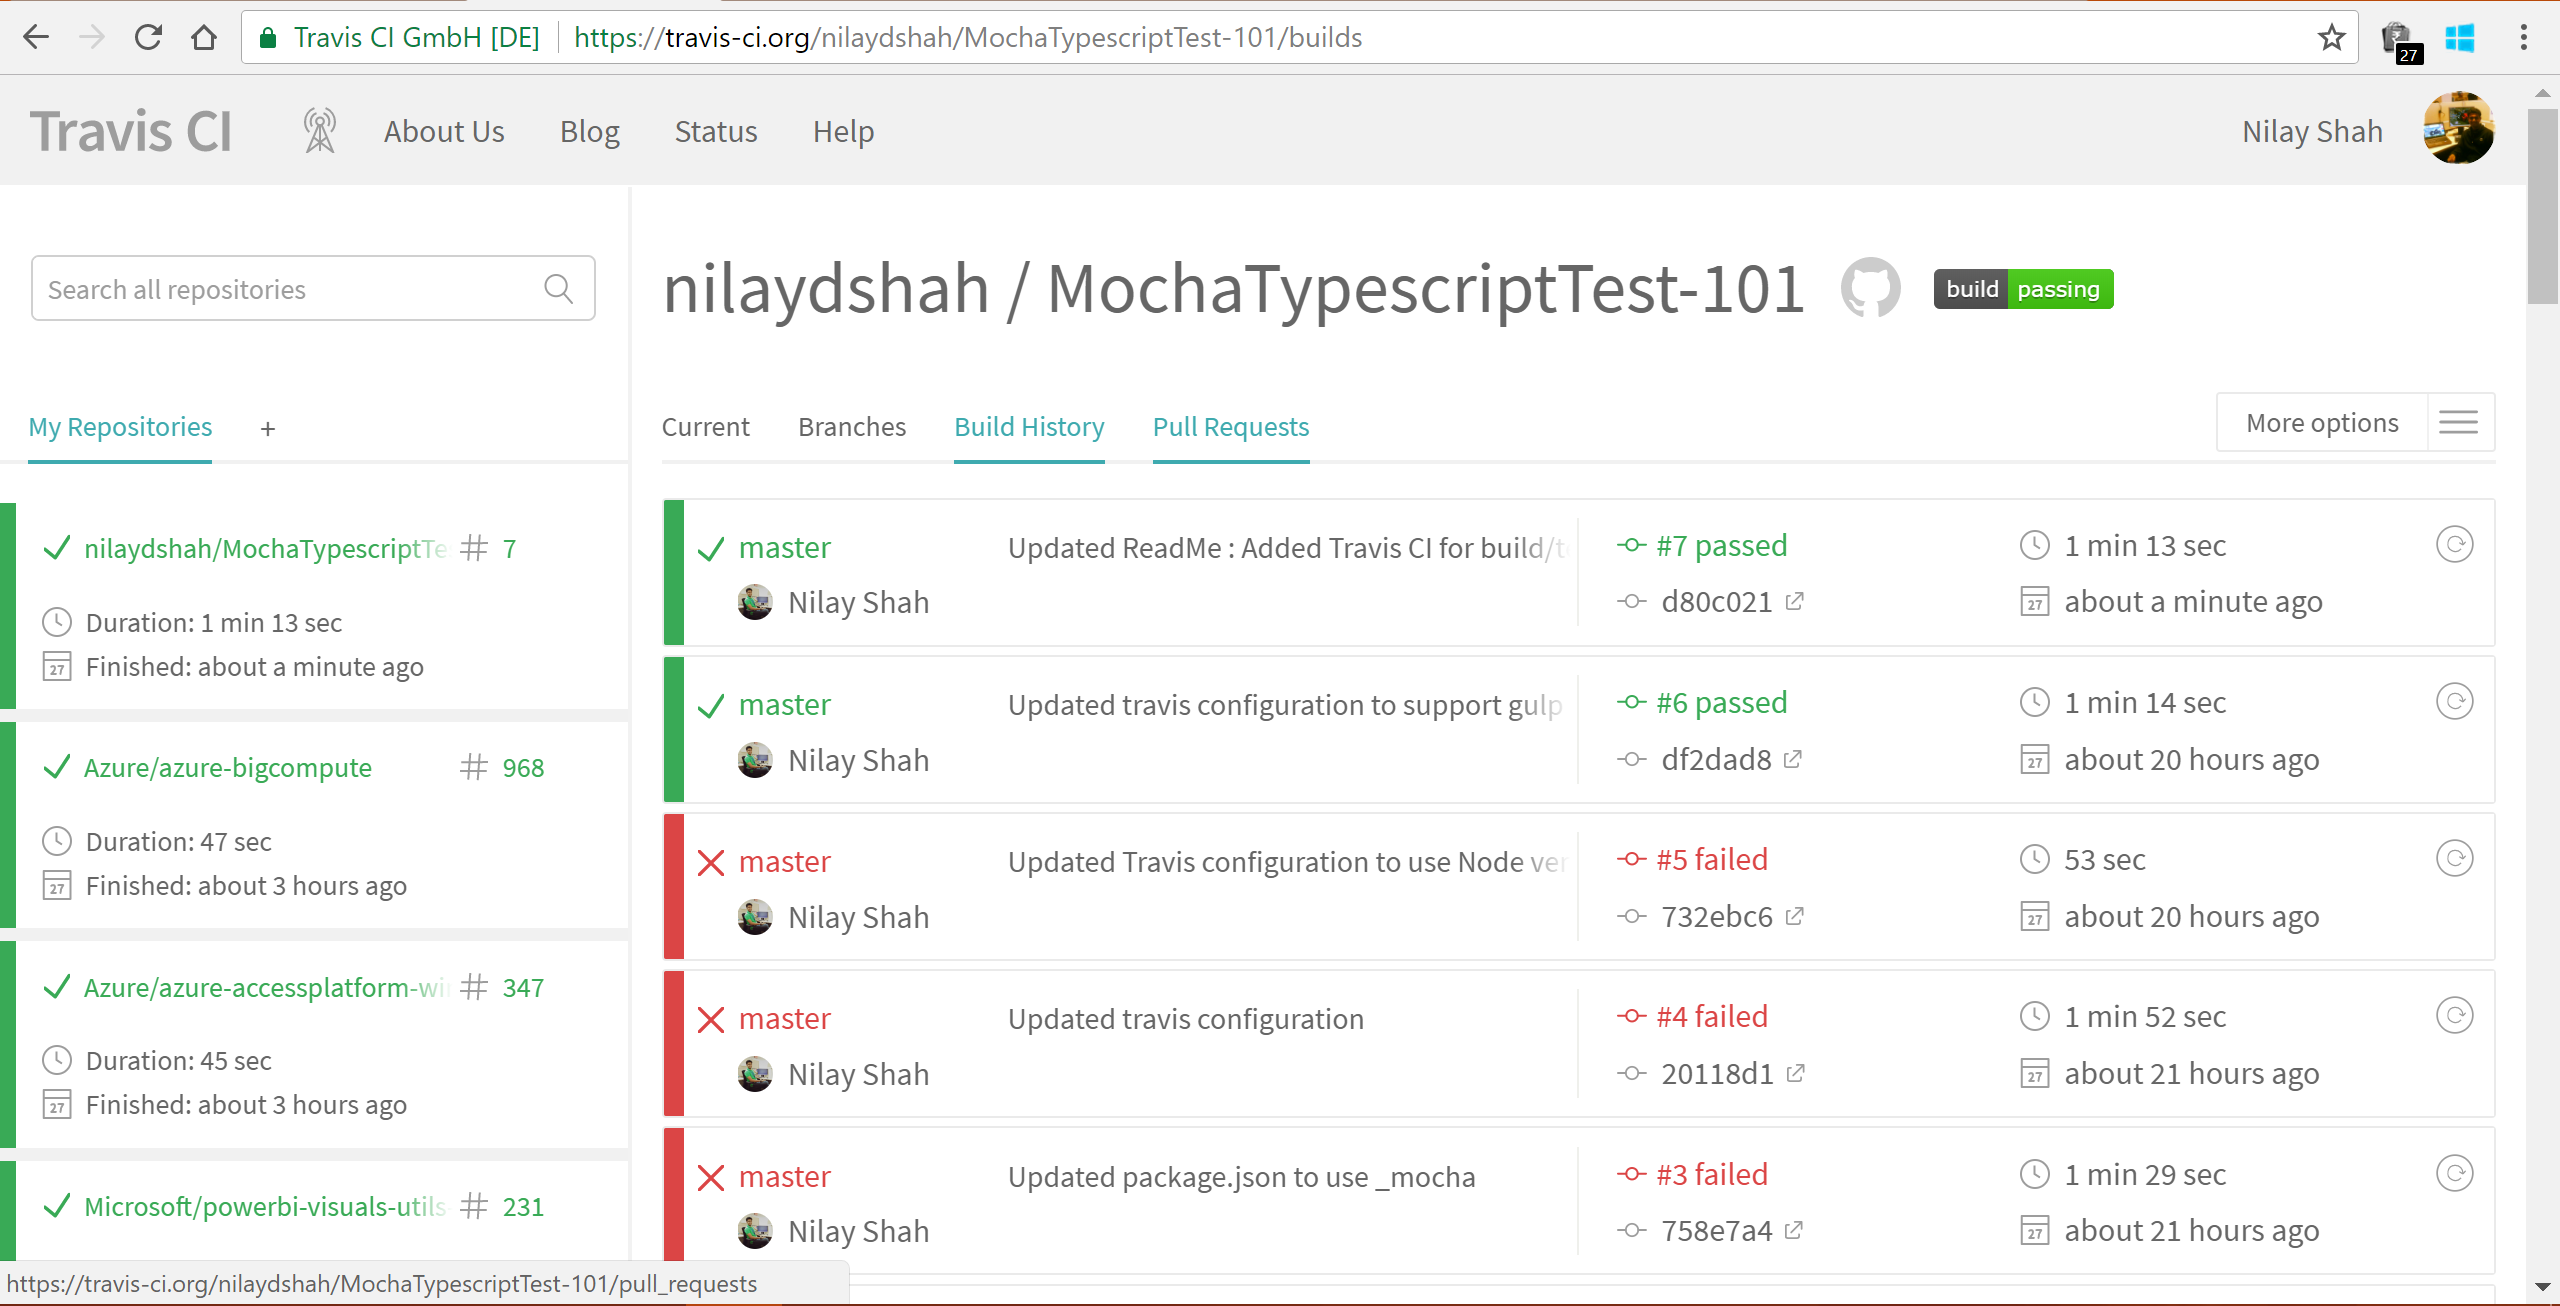This screenshot has height=1306, width=2560.
Task: Click the add repository plus button
Action: click(x=268, y=428)
